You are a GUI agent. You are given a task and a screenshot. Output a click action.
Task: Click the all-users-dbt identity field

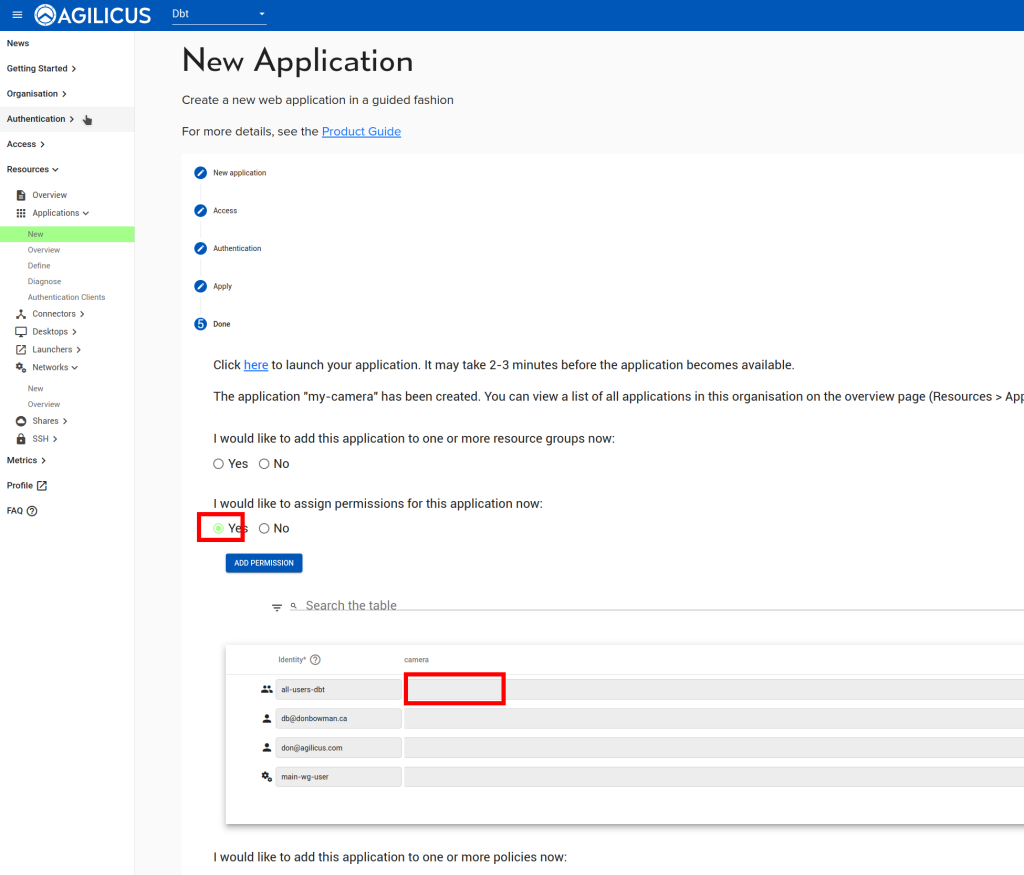pyautogui.click(x=338, y=690)
